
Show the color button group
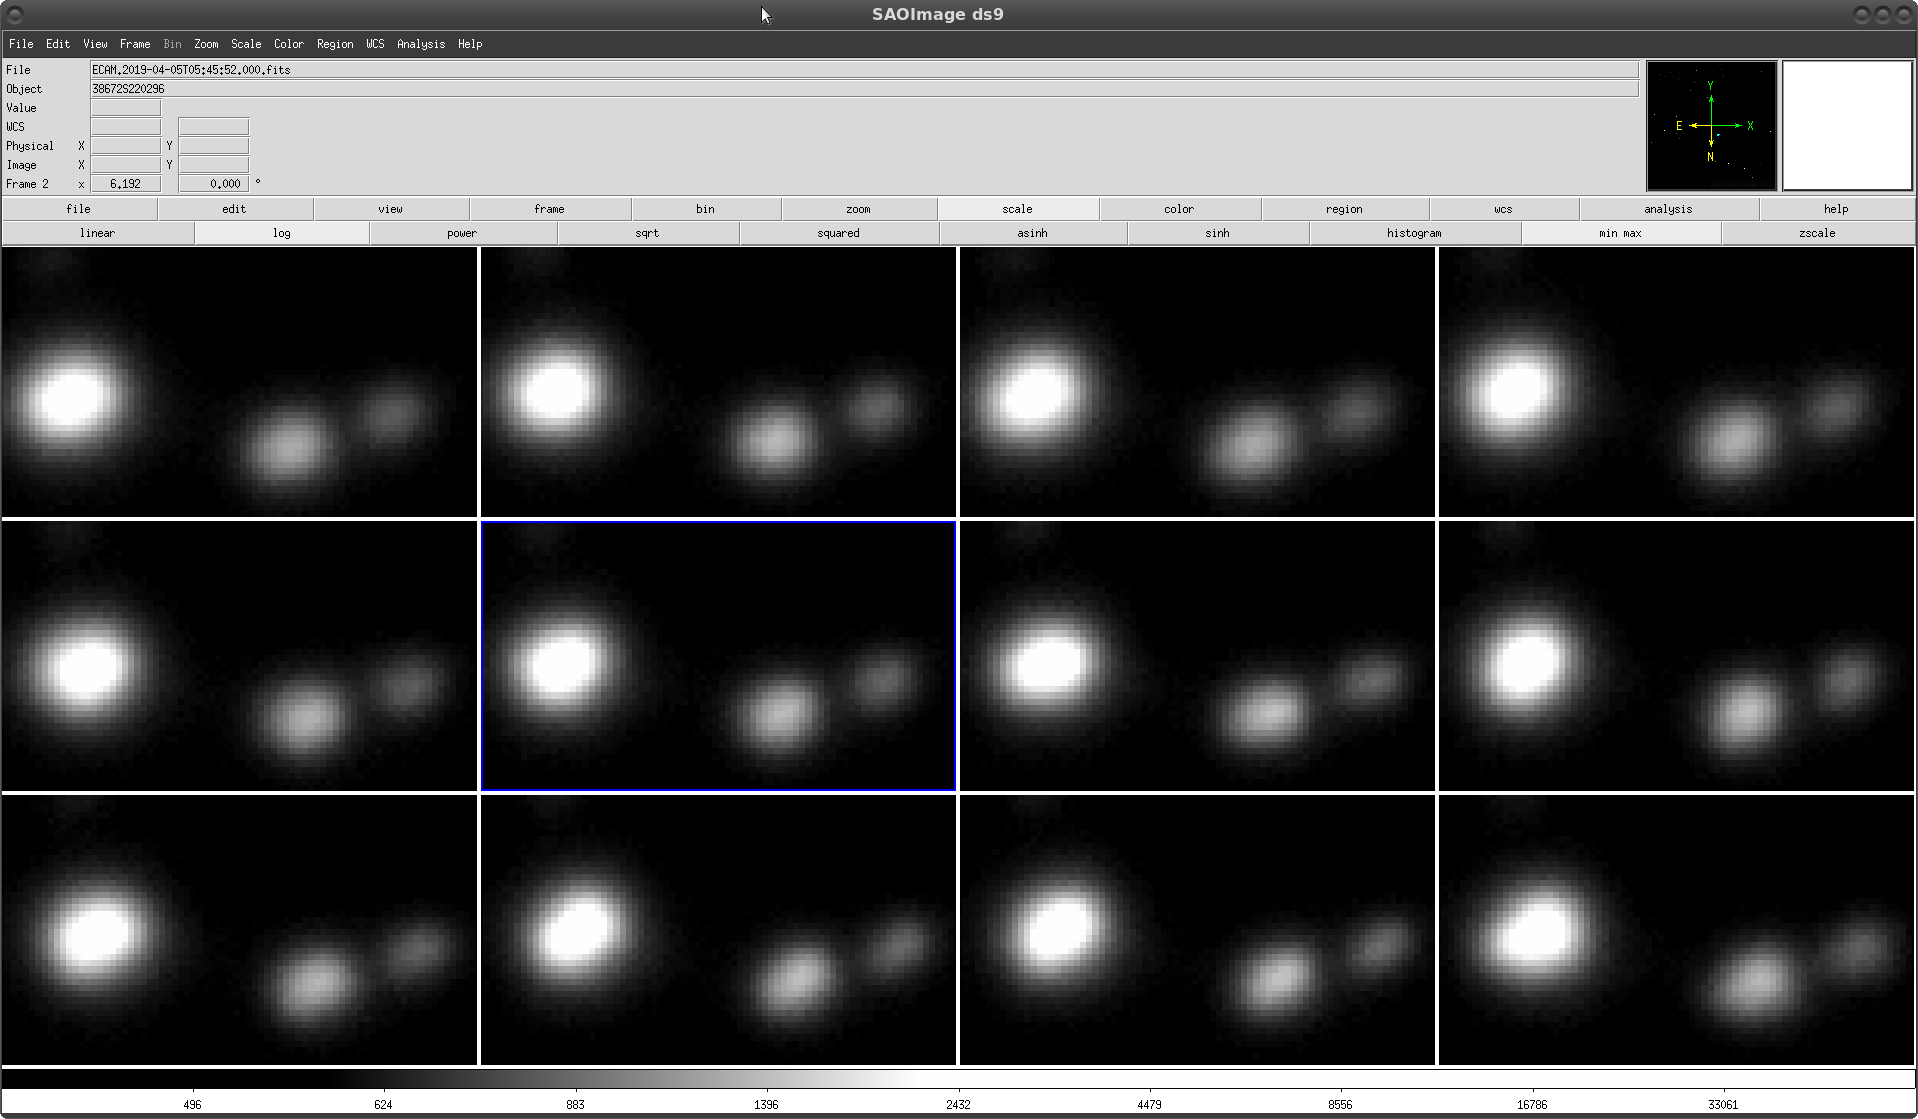click(1178, 209)
